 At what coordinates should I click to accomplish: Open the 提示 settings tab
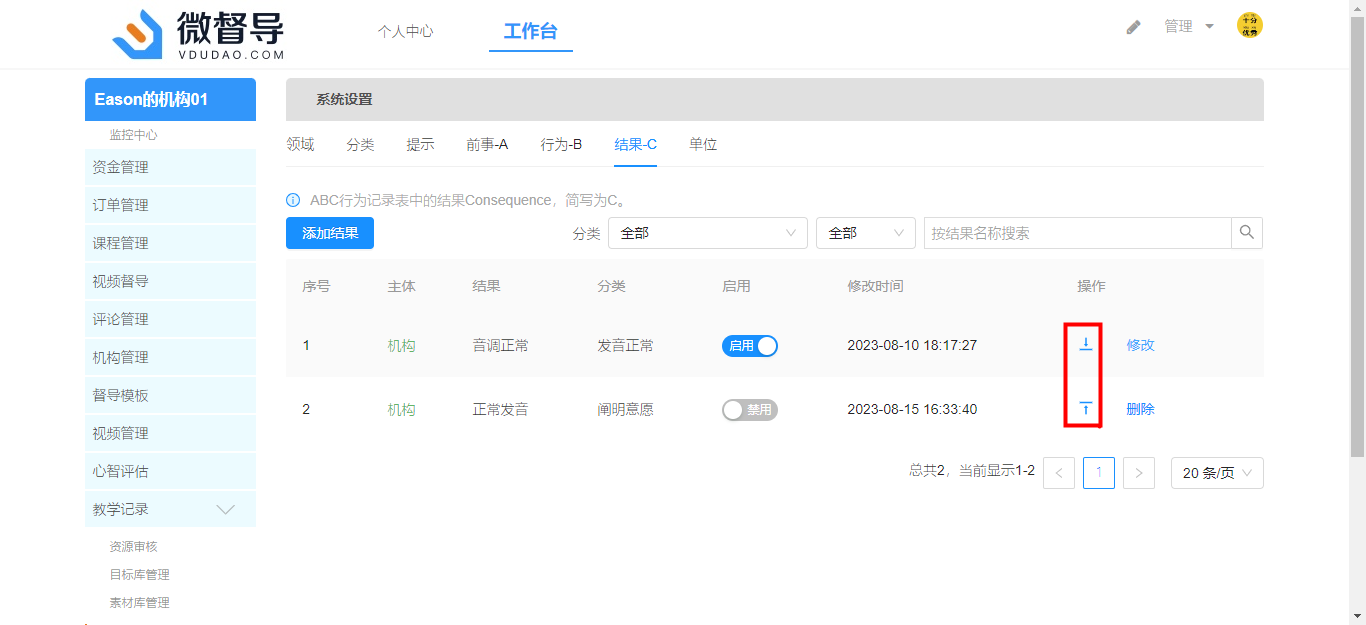(x=420, y=145)
